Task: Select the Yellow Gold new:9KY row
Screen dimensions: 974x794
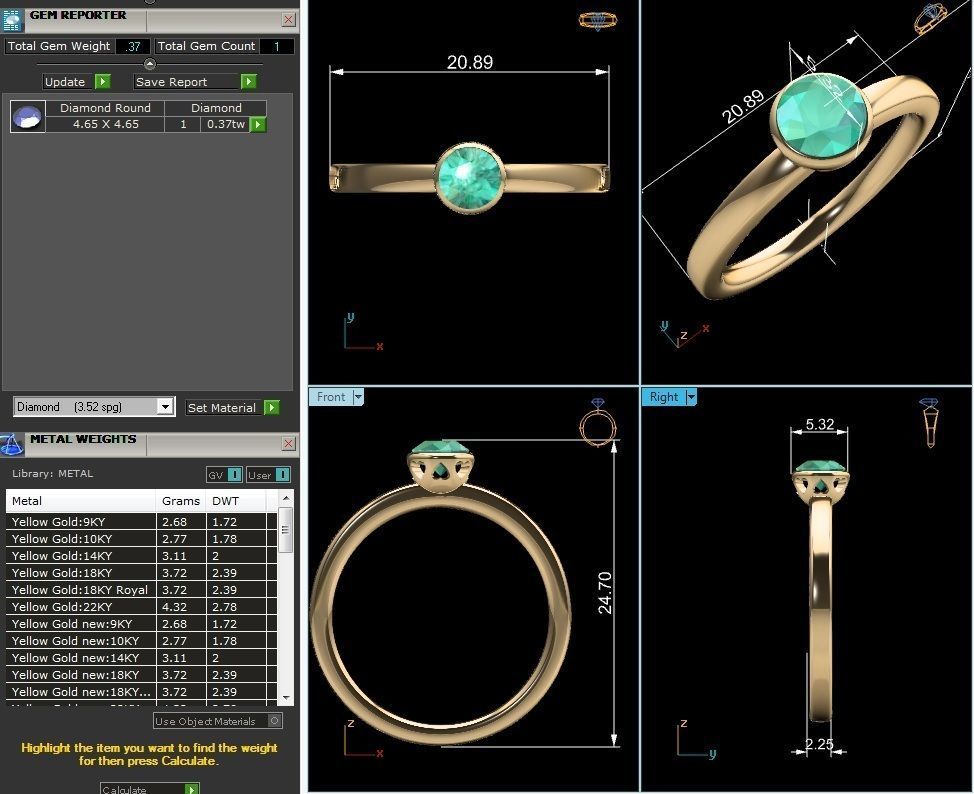Action: pos(141,624)
